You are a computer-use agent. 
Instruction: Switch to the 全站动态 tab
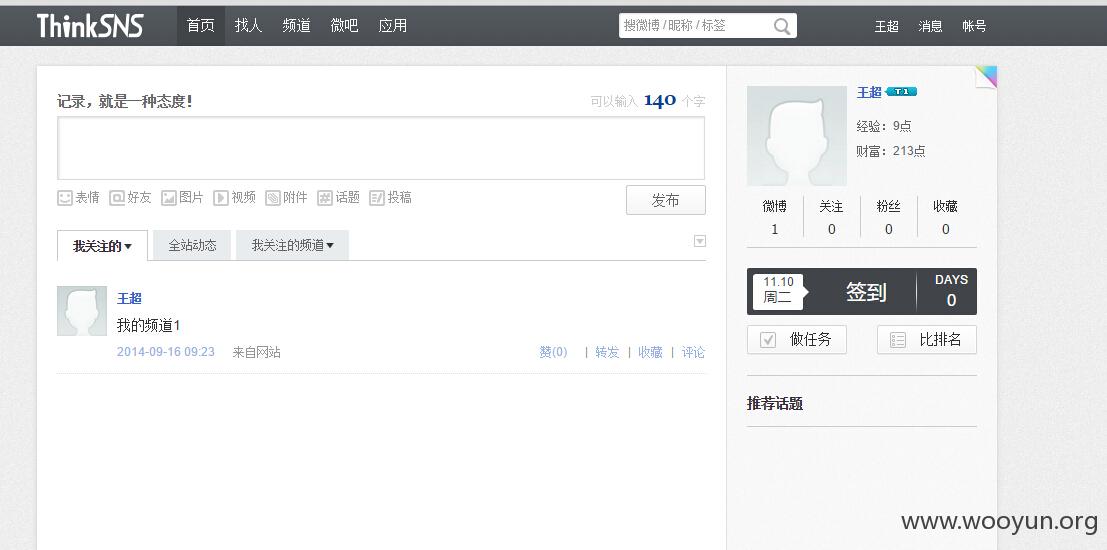click(x=192, y=246)
